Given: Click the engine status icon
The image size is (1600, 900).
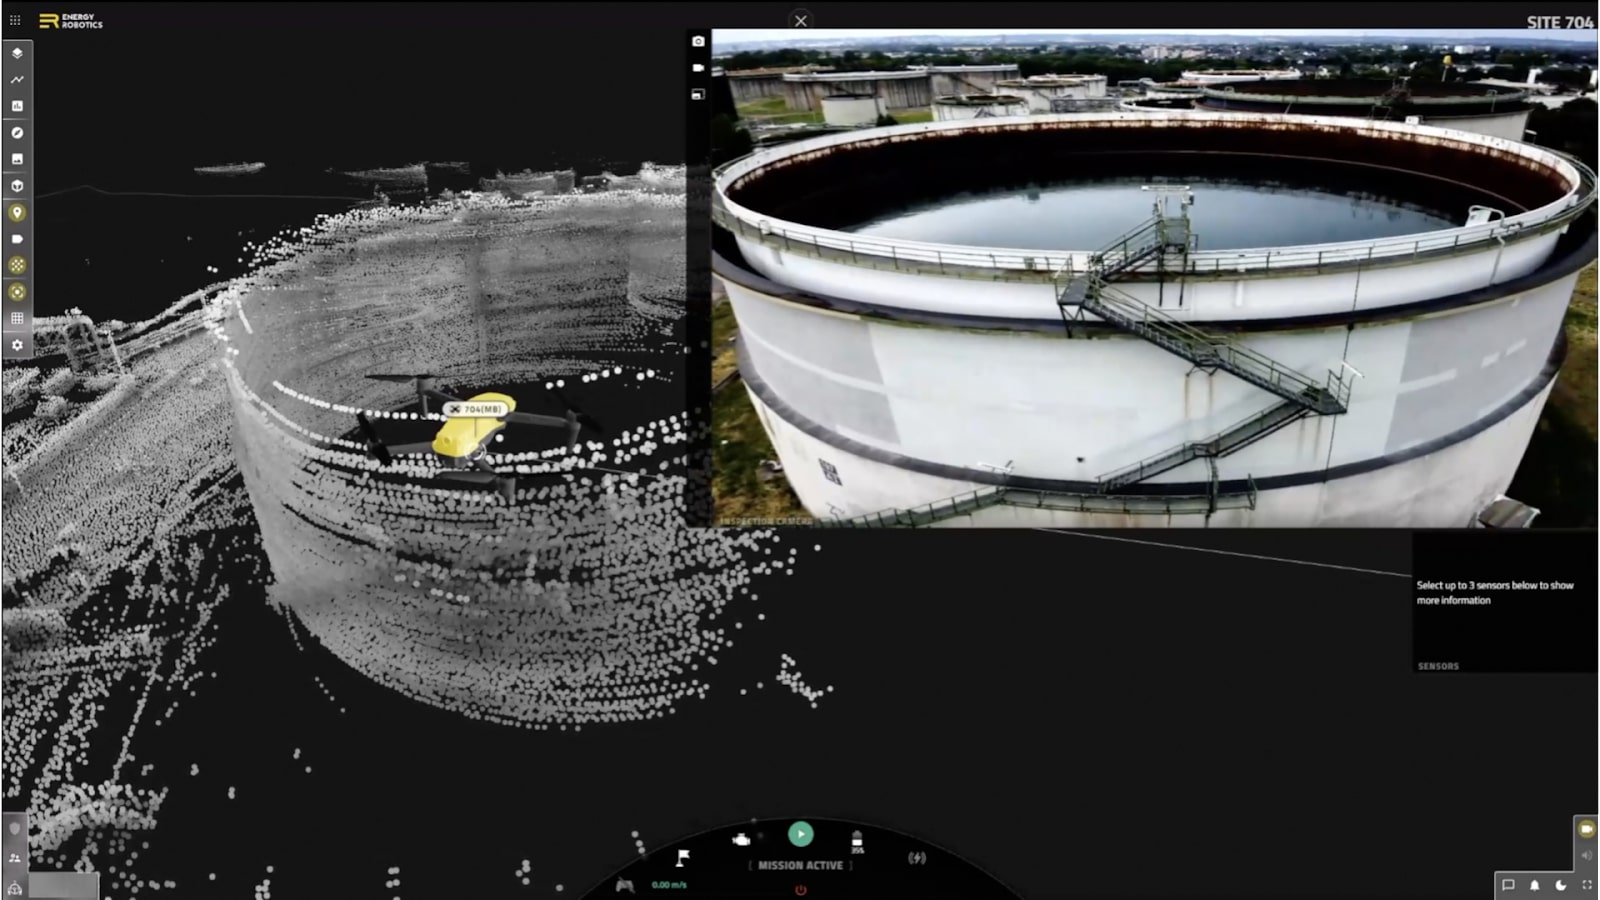Looking at the screenshot, I should [x=741, y=839].
